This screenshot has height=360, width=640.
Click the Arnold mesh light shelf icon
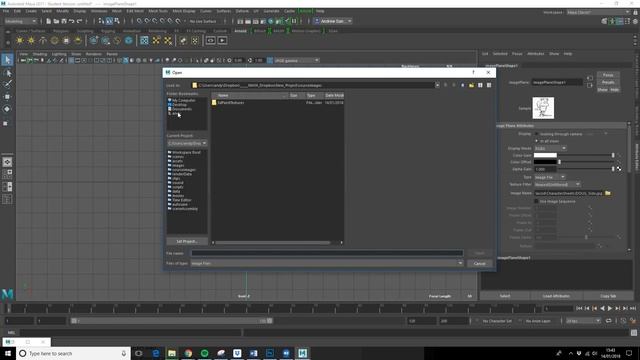click(66, 40)
